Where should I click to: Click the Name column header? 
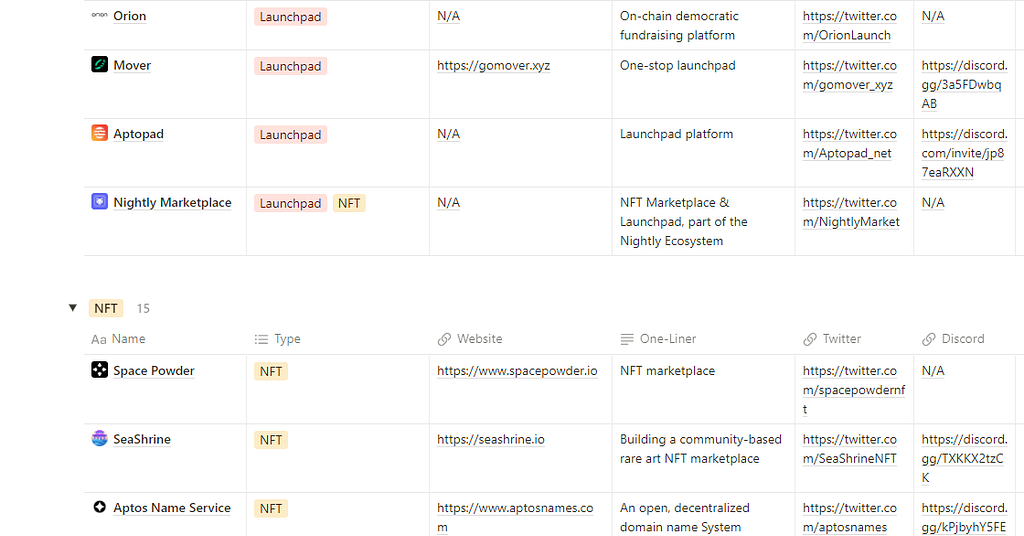tap(128, 339)
